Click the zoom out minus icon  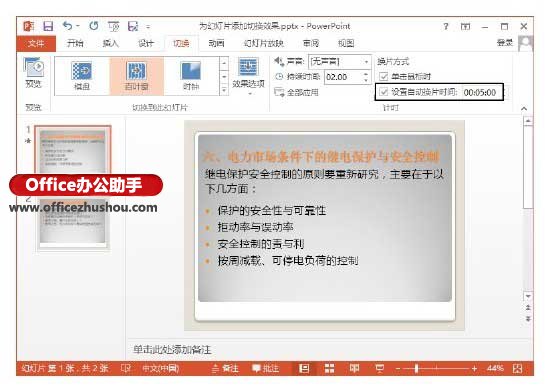pyautogui.click(x=398, y=368)
